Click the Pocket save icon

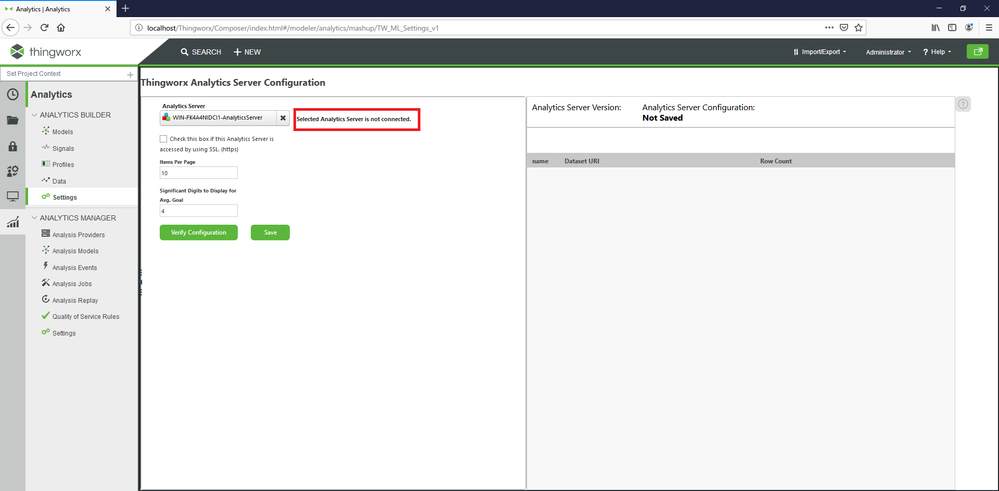click(x=844, y=28)
